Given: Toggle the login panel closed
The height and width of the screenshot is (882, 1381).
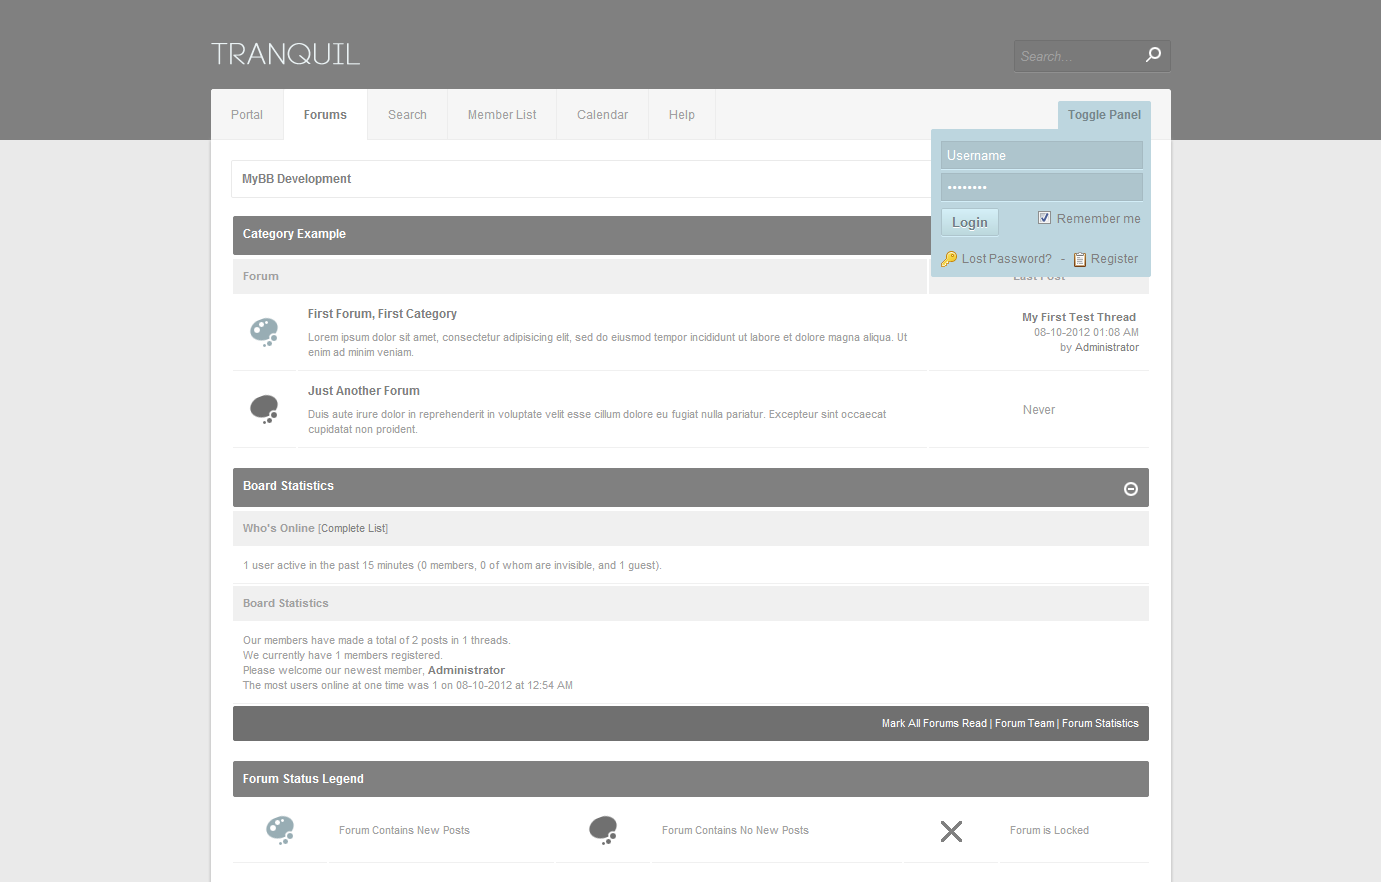Looking at the screenshot, I should 1104,115.
